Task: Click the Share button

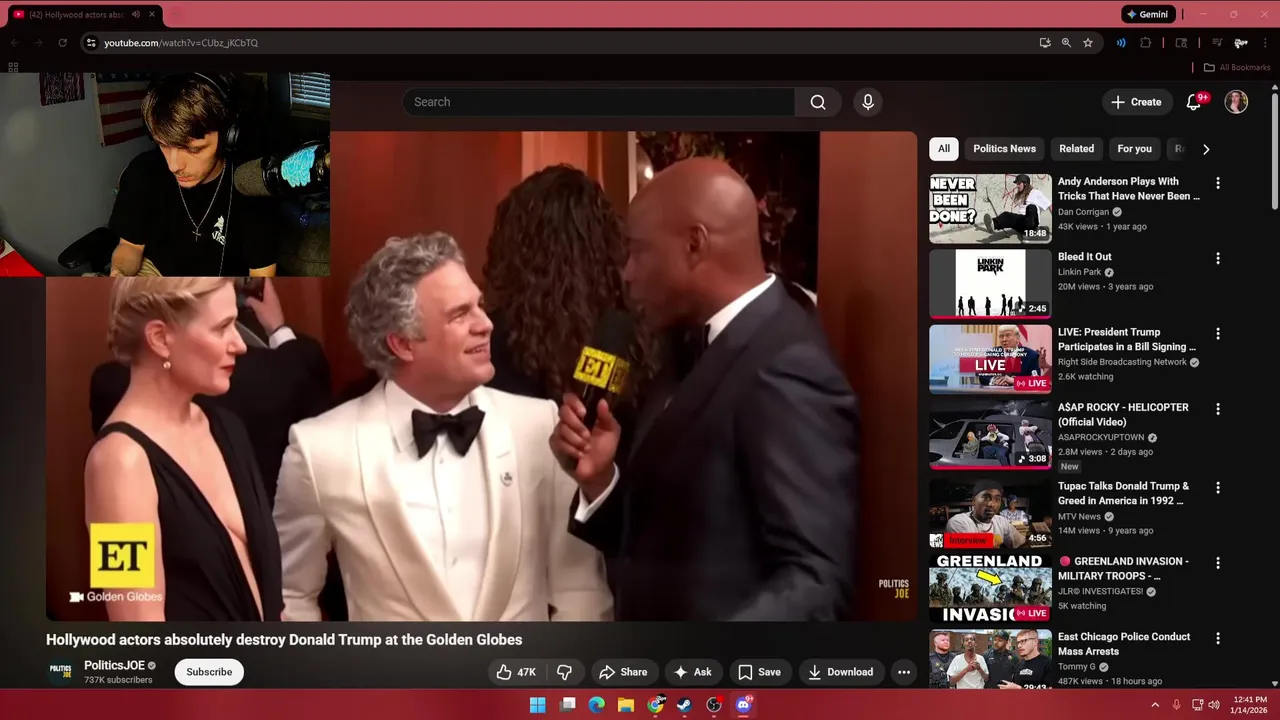Action: (623, 672)
